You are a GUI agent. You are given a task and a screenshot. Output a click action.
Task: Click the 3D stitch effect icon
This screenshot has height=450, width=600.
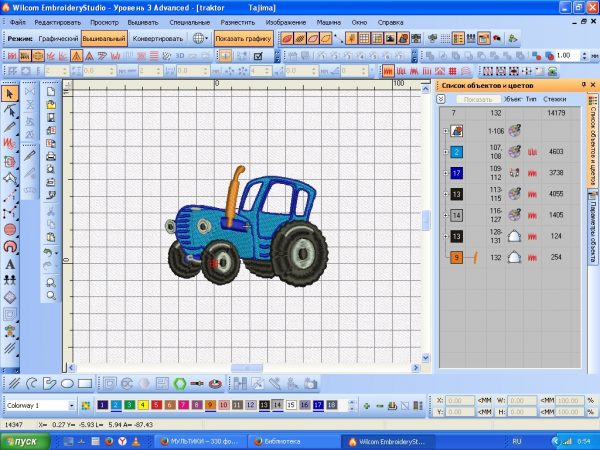[x=180, y=56]
